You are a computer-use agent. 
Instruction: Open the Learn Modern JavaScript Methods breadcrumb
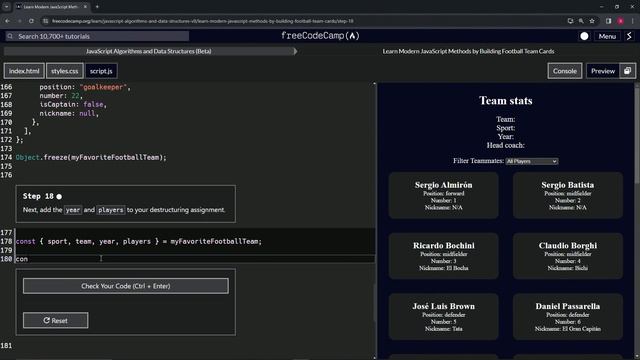(x=468, y=51)
